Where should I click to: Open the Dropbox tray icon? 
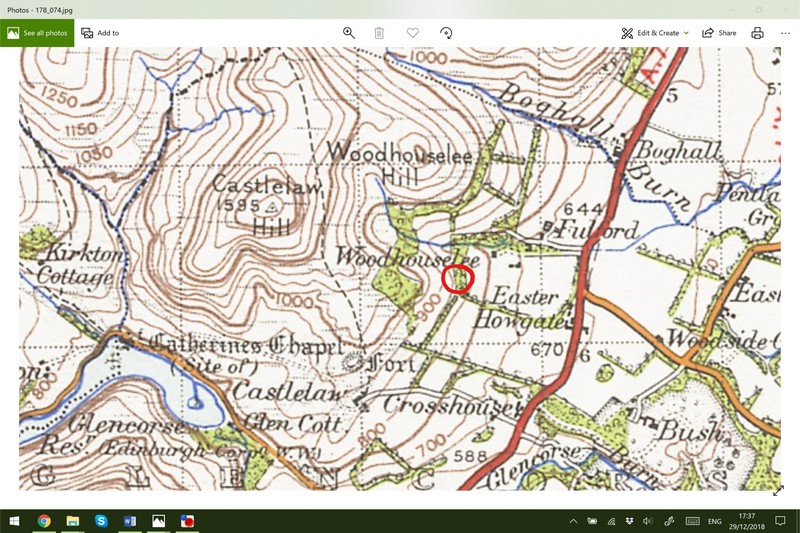[x=629, y=521]
